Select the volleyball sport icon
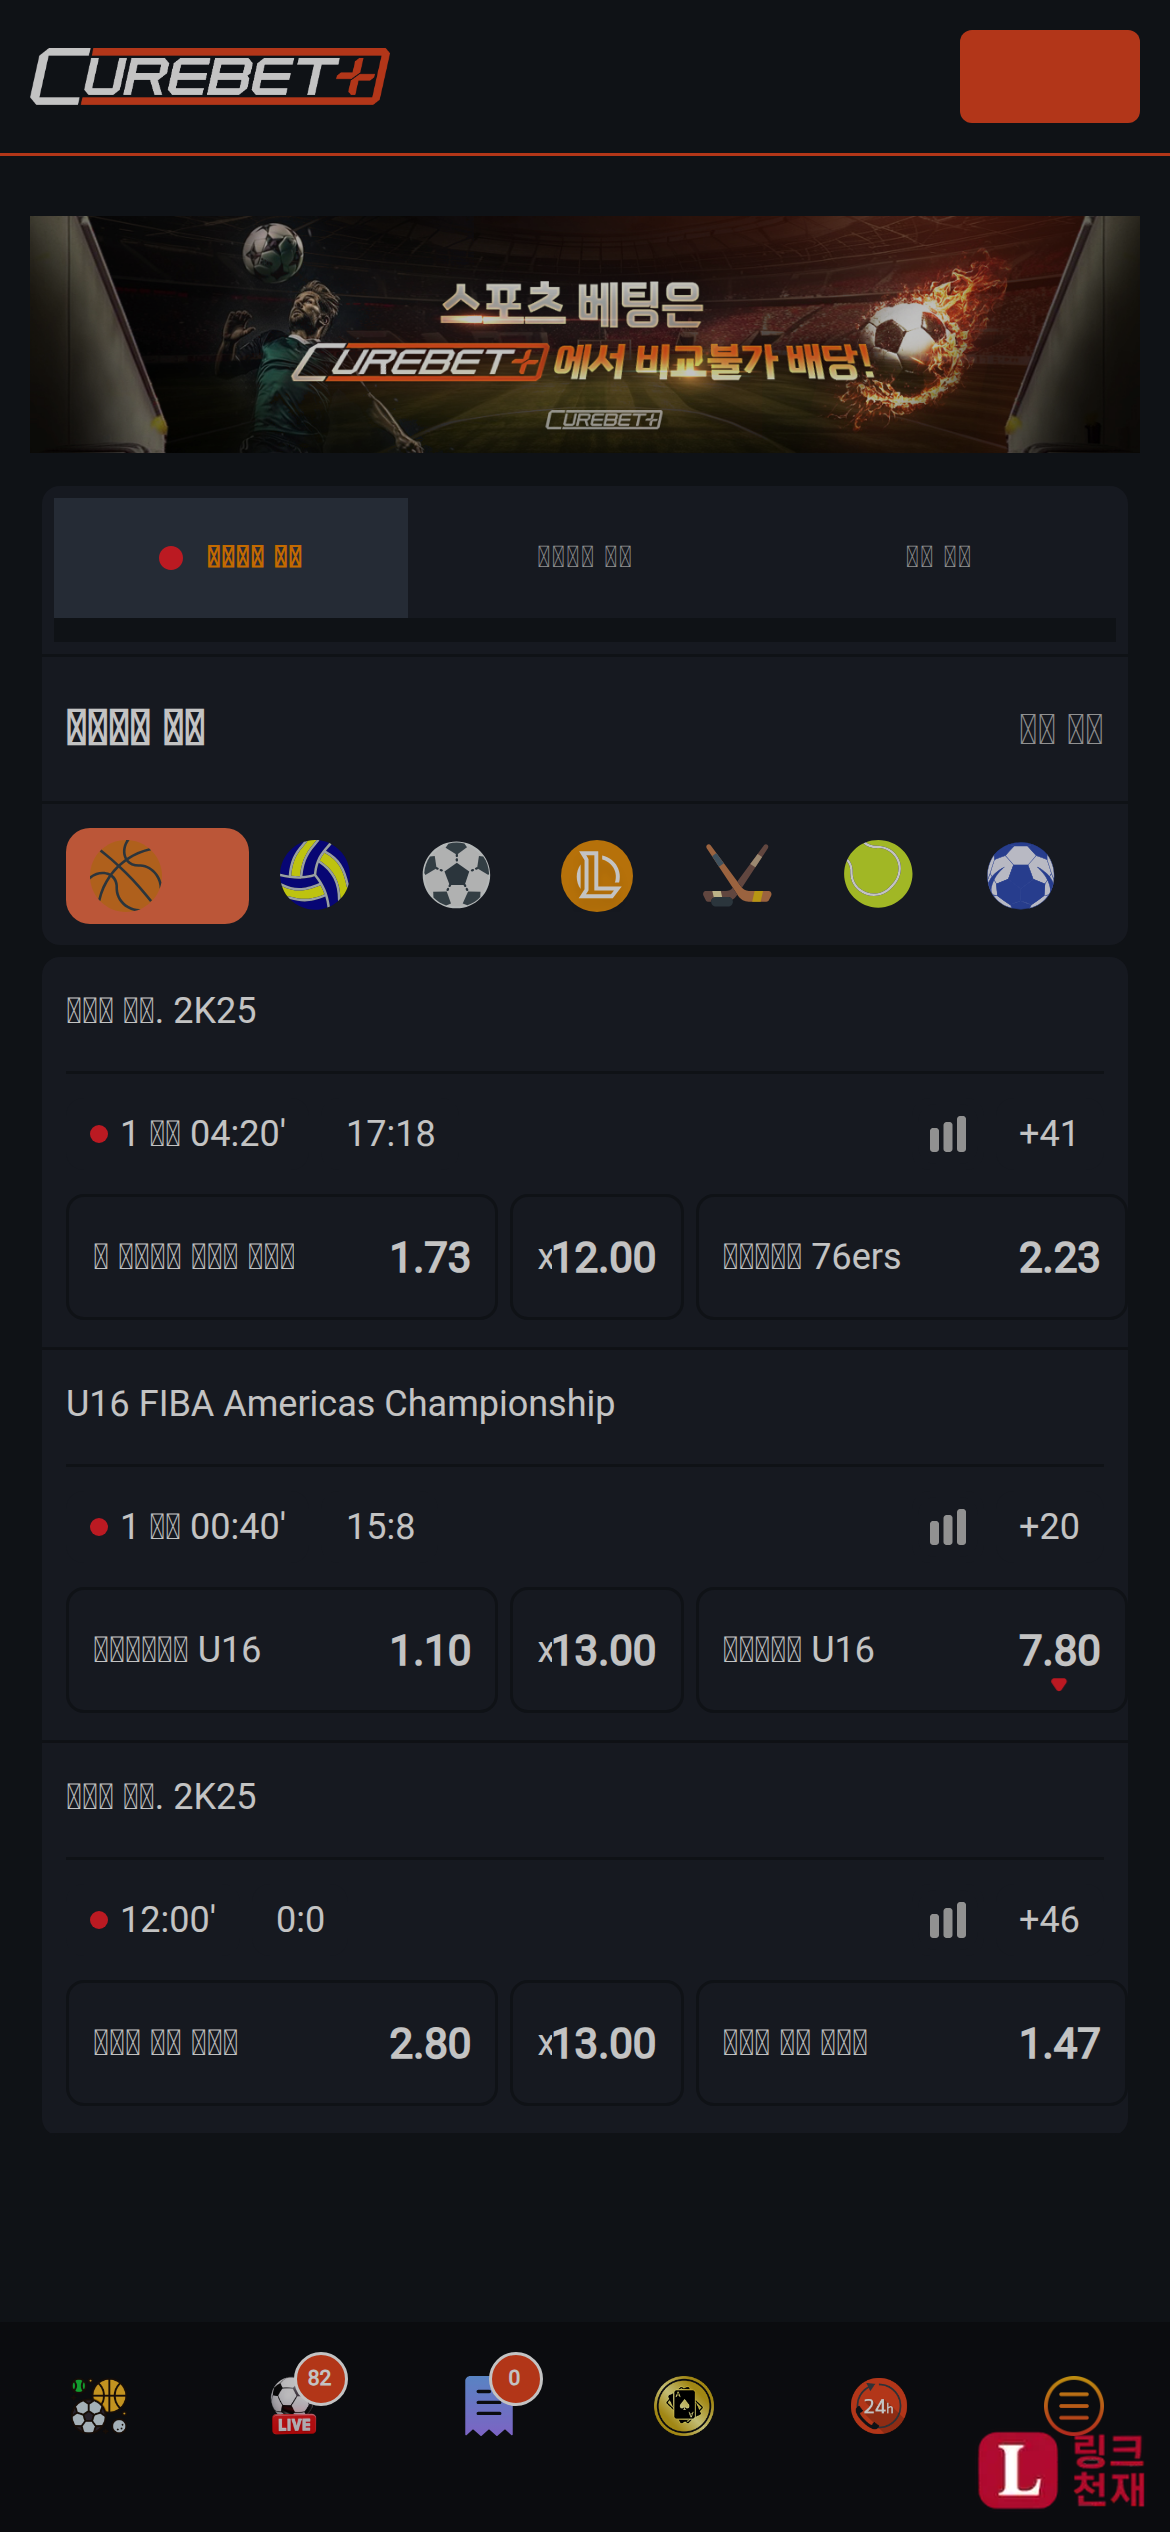 [x=315, y=875]
